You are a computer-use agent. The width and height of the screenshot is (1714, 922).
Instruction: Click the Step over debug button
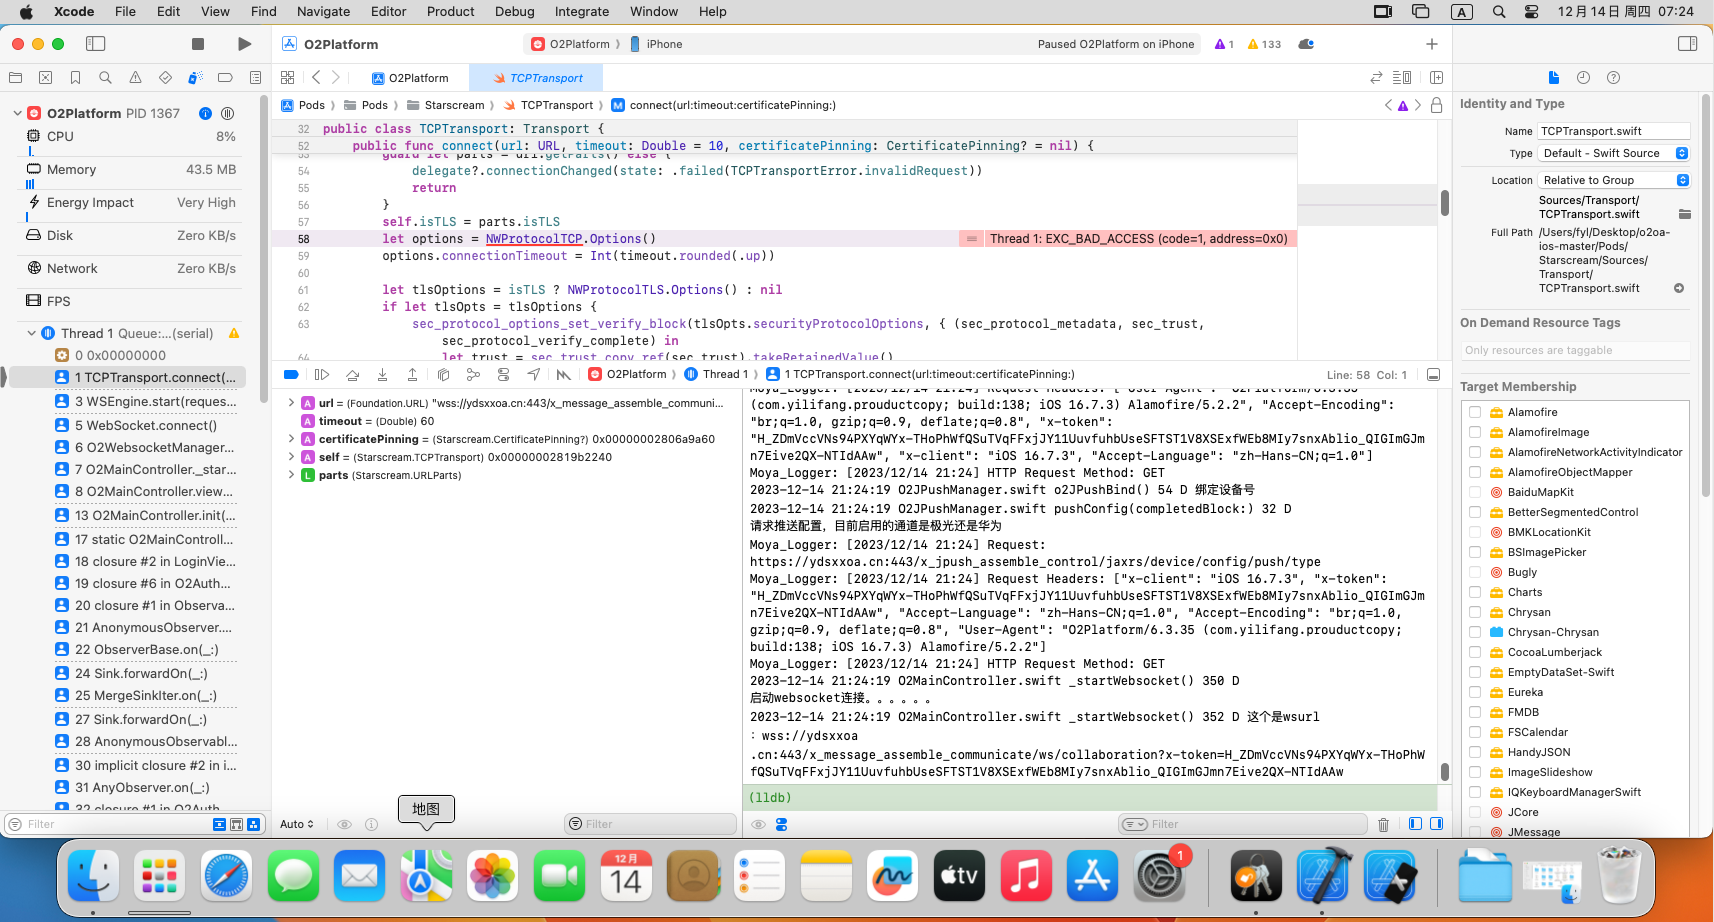pyautogui.click(x=352, y=375)
